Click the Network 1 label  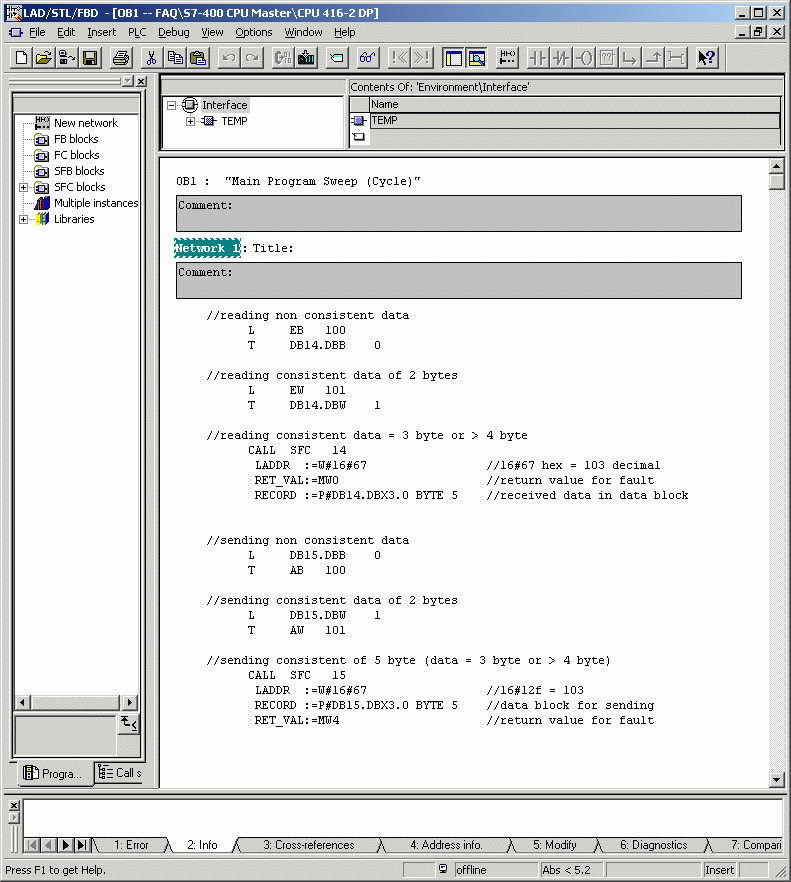(208, 248)
